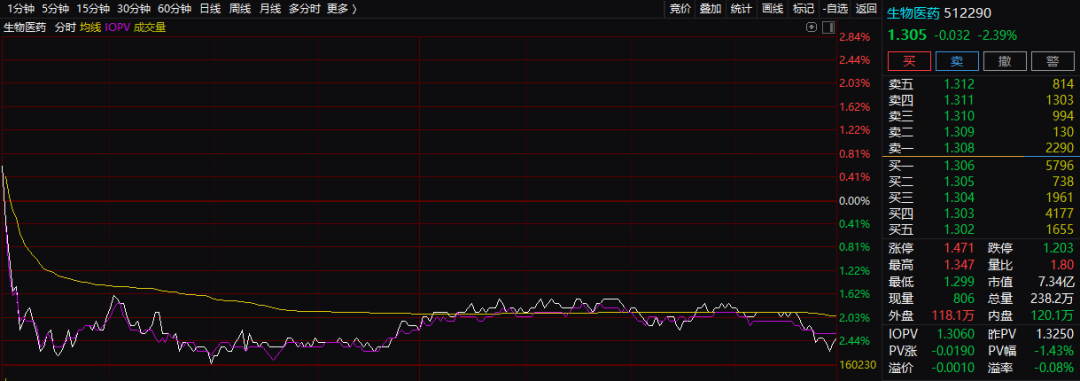Open the 月线 monthly chart

point(271,9)
